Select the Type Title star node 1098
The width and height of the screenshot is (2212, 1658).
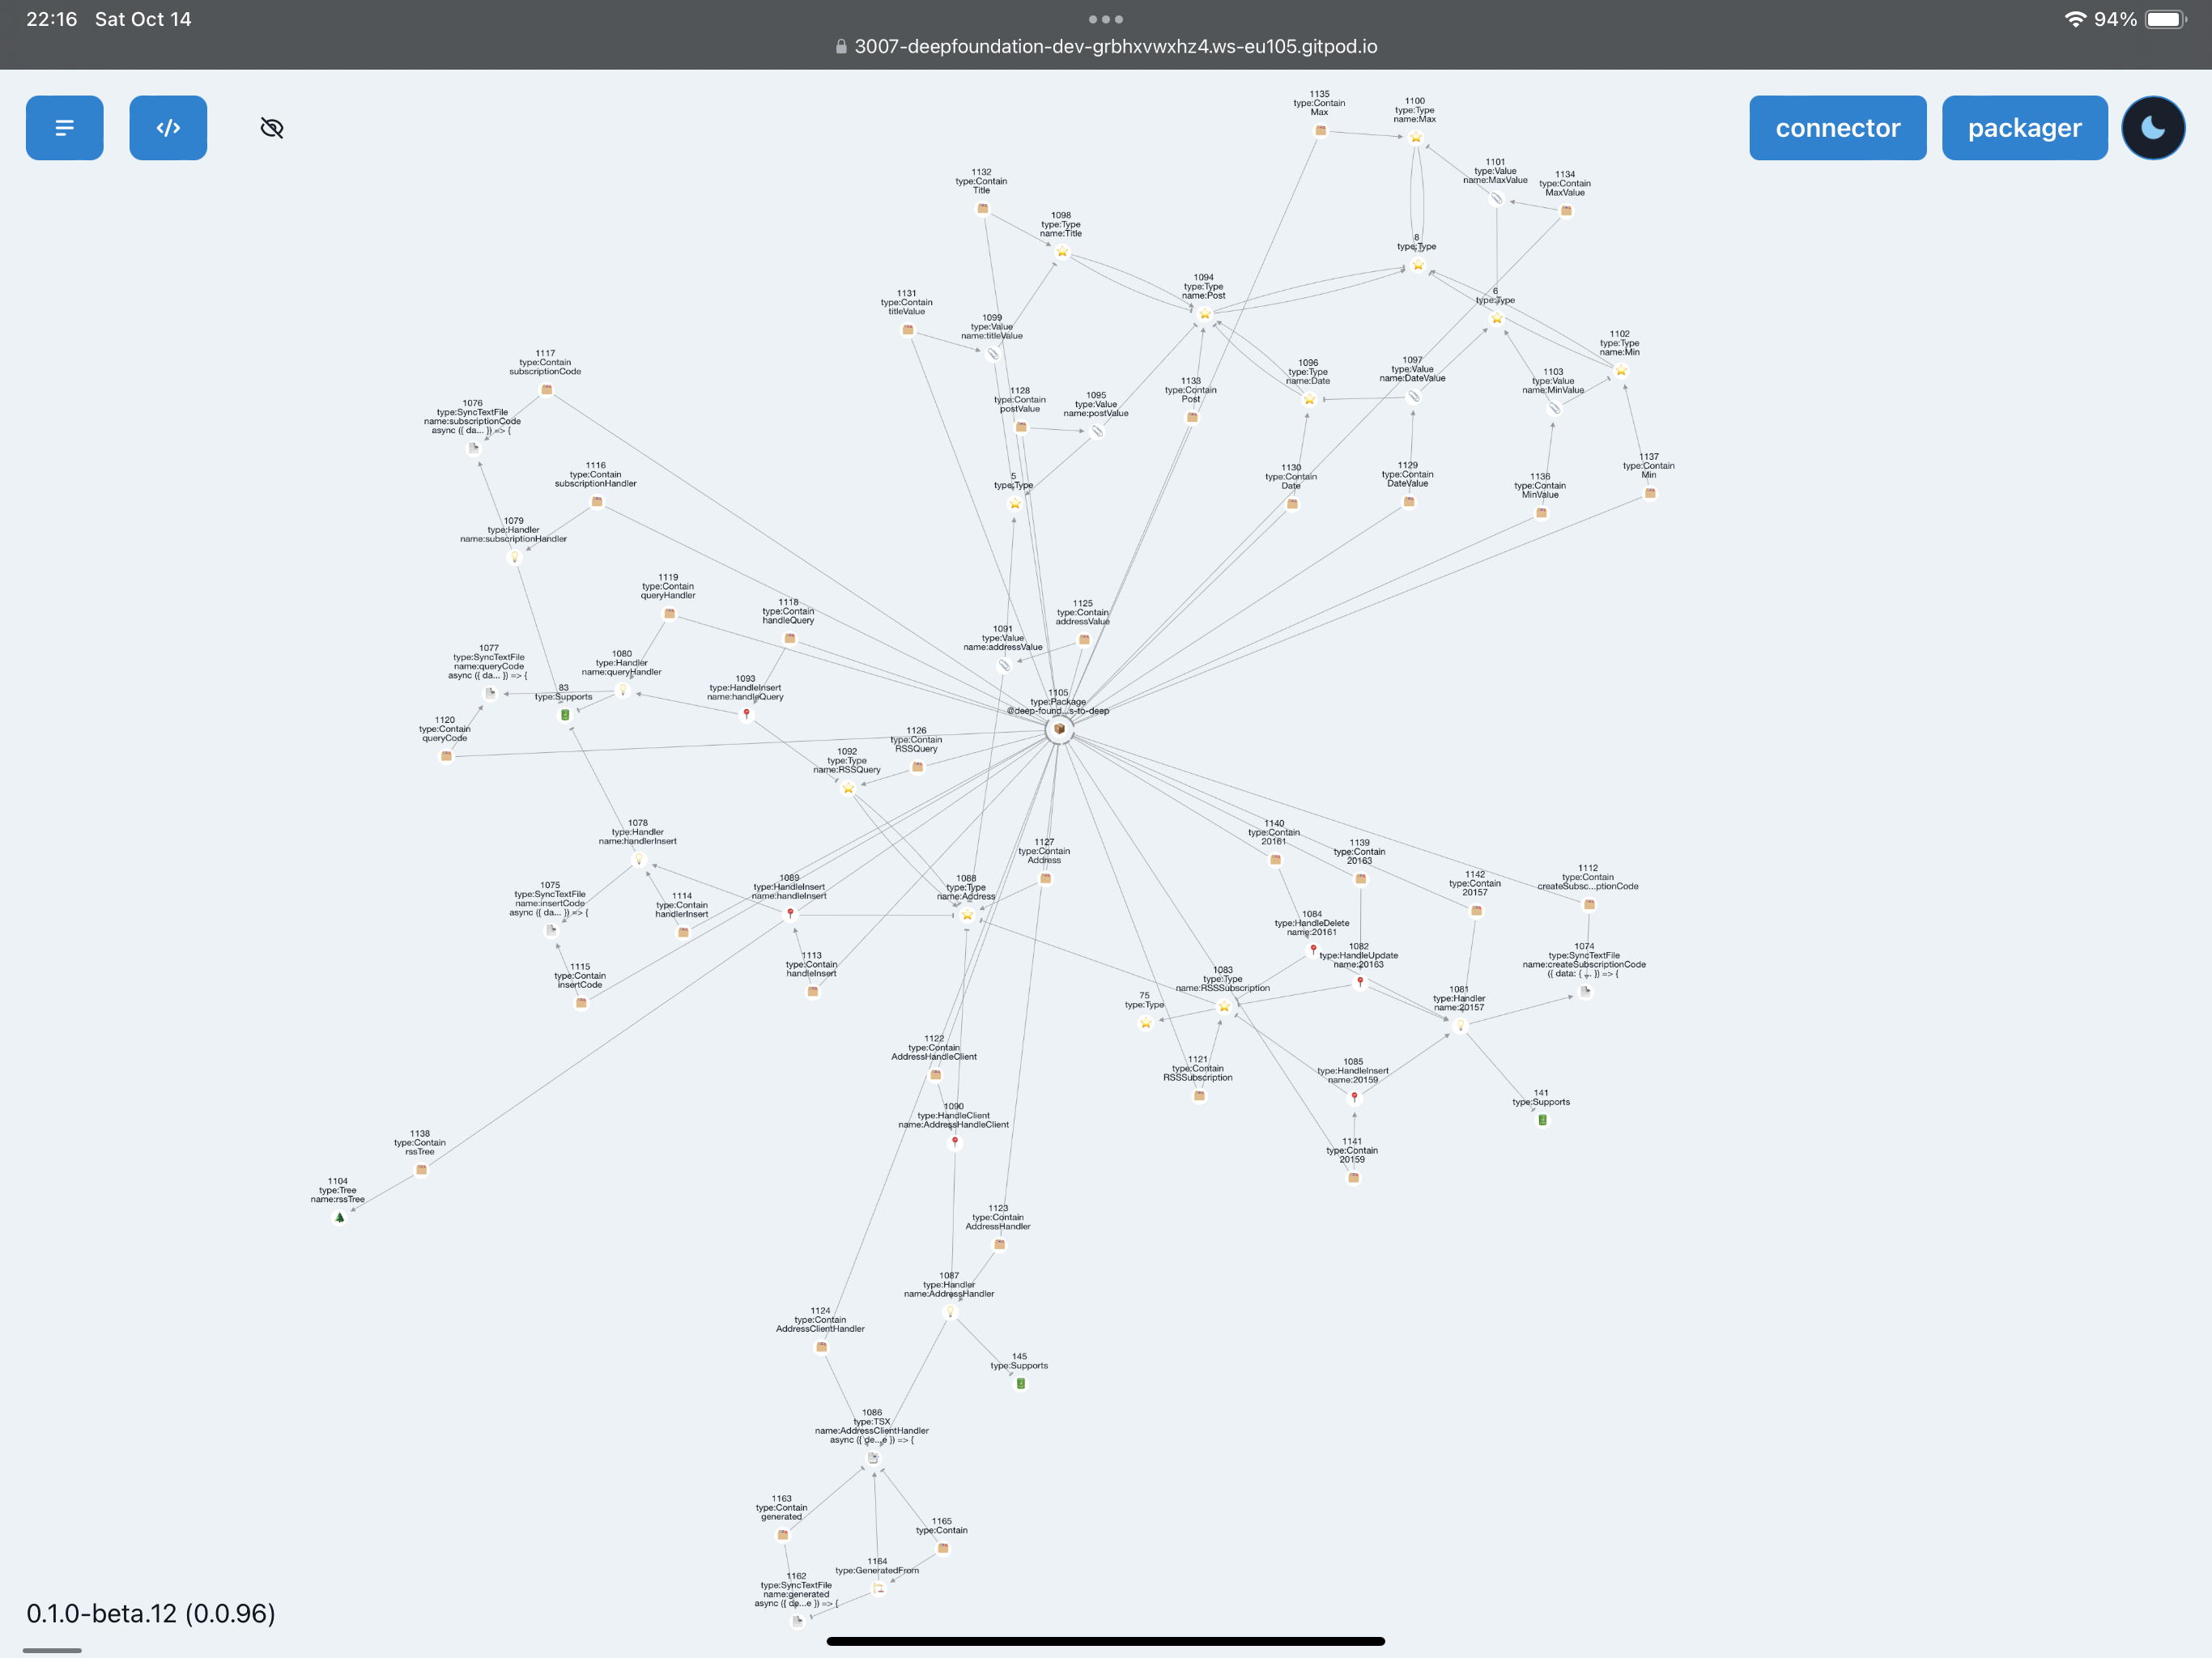pyautogui.click(x=1062, y=252)
